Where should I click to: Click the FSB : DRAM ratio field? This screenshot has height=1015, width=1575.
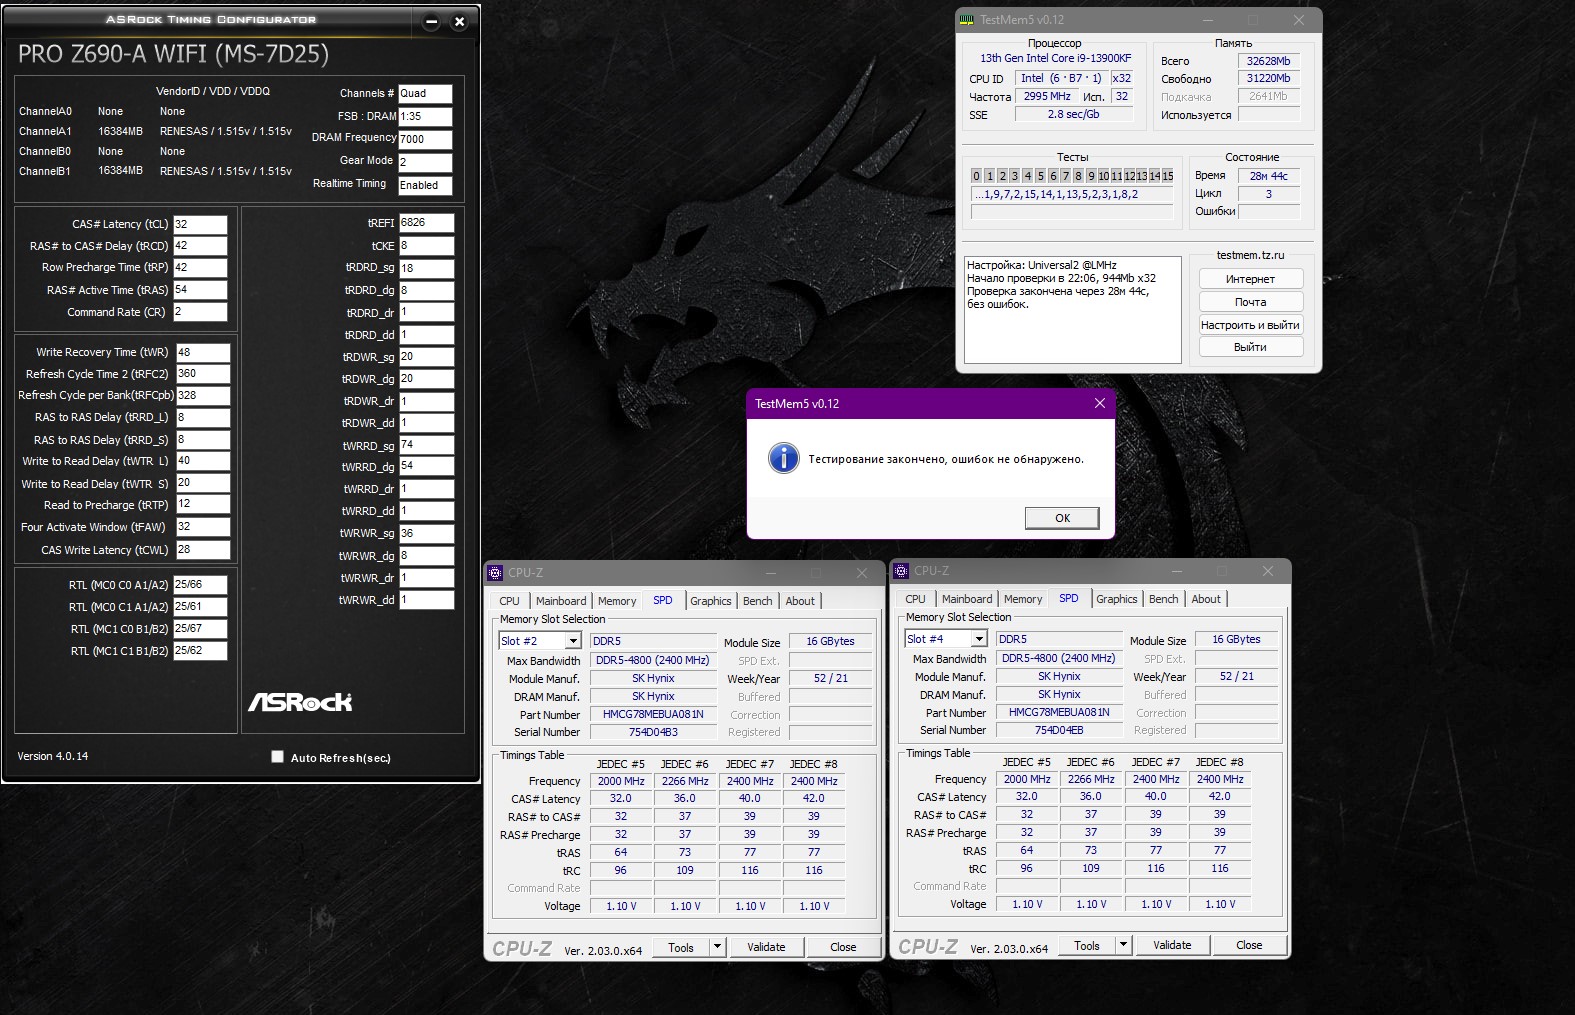(x=425, y=117)
